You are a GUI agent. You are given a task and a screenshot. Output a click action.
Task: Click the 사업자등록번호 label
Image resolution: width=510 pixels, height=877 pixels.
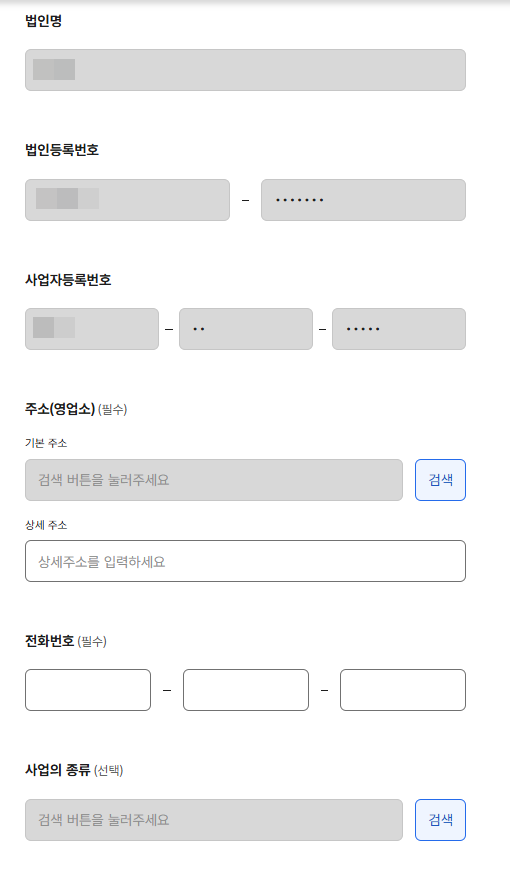click(x=68, y=280)
